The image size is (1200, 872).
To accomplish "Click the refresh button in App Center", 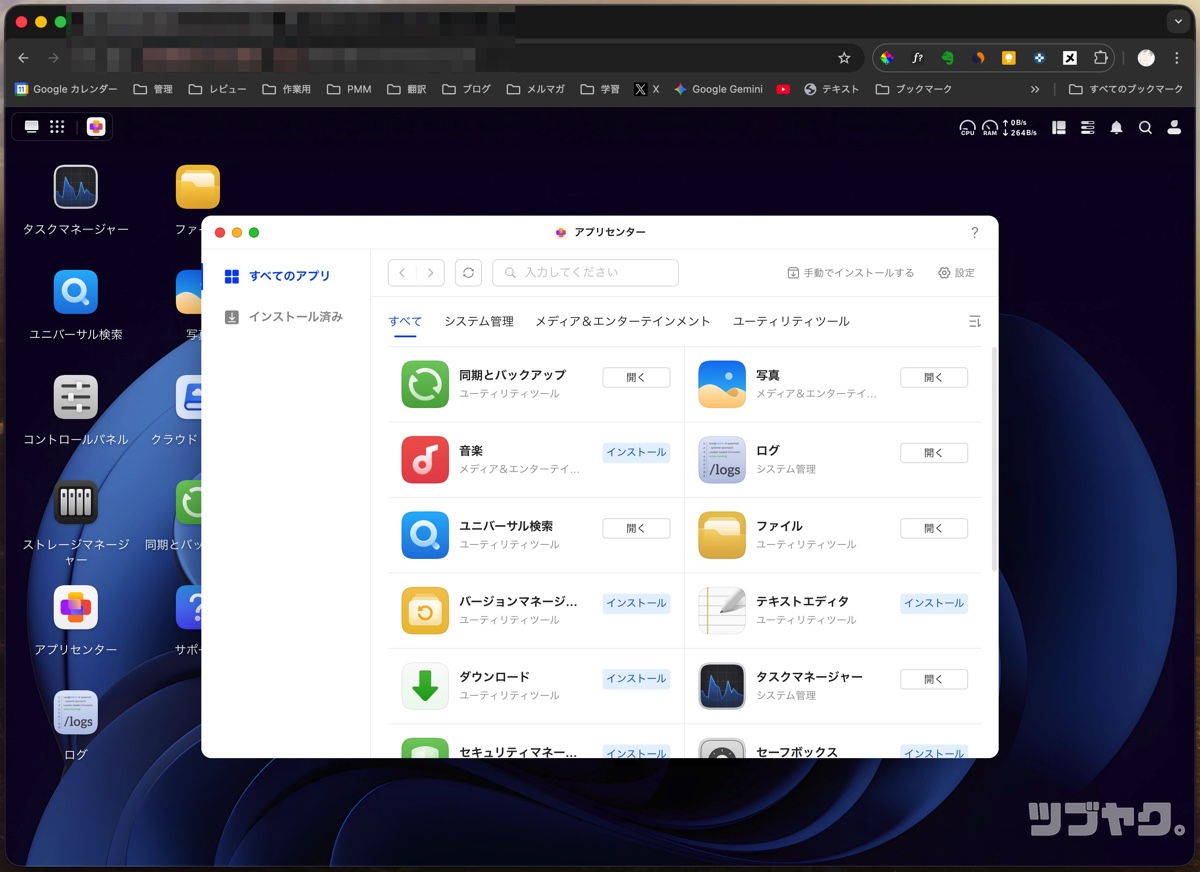I will tap(468, 273).
